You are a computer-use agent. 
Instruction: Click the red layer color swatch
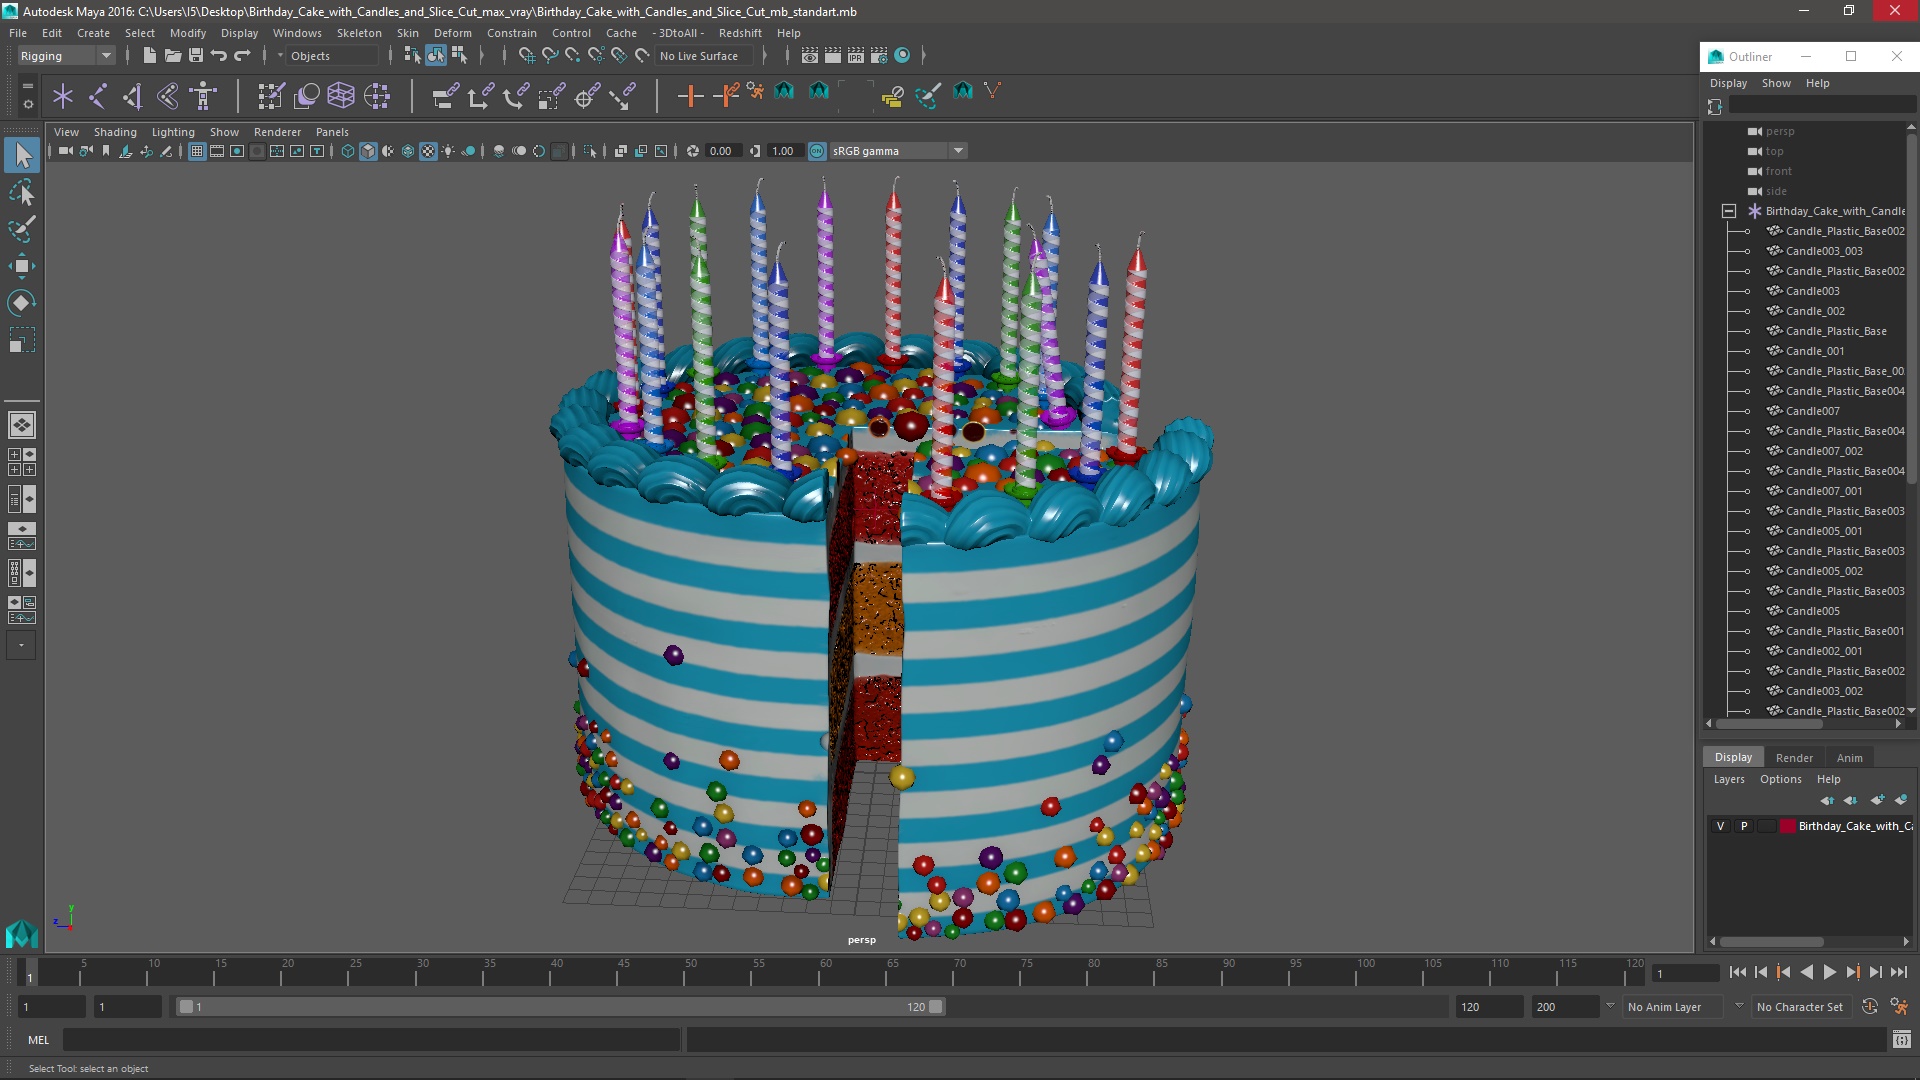[x=1788, y=826]
